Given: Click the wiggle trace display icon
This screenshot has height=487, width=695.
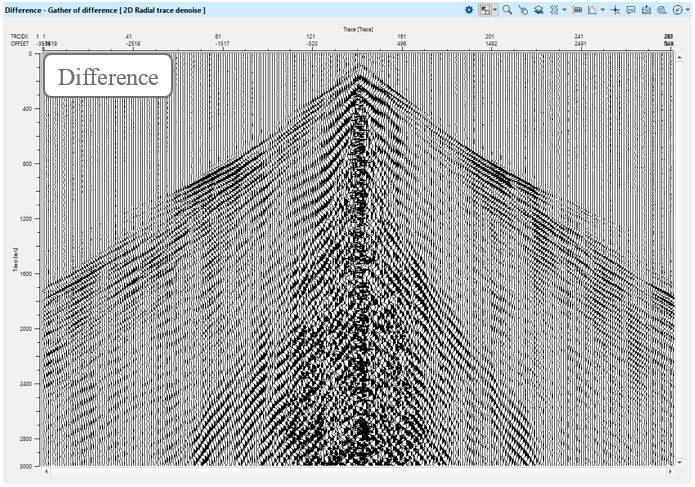Looking at the screenshot, I should [x=554, y=9].
